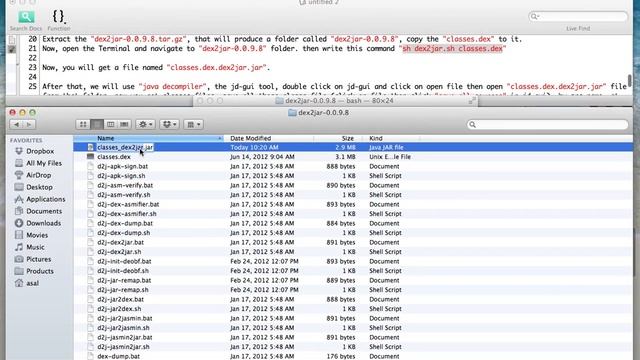
Task: Select classes.dex file row
Action: [353, 157]
